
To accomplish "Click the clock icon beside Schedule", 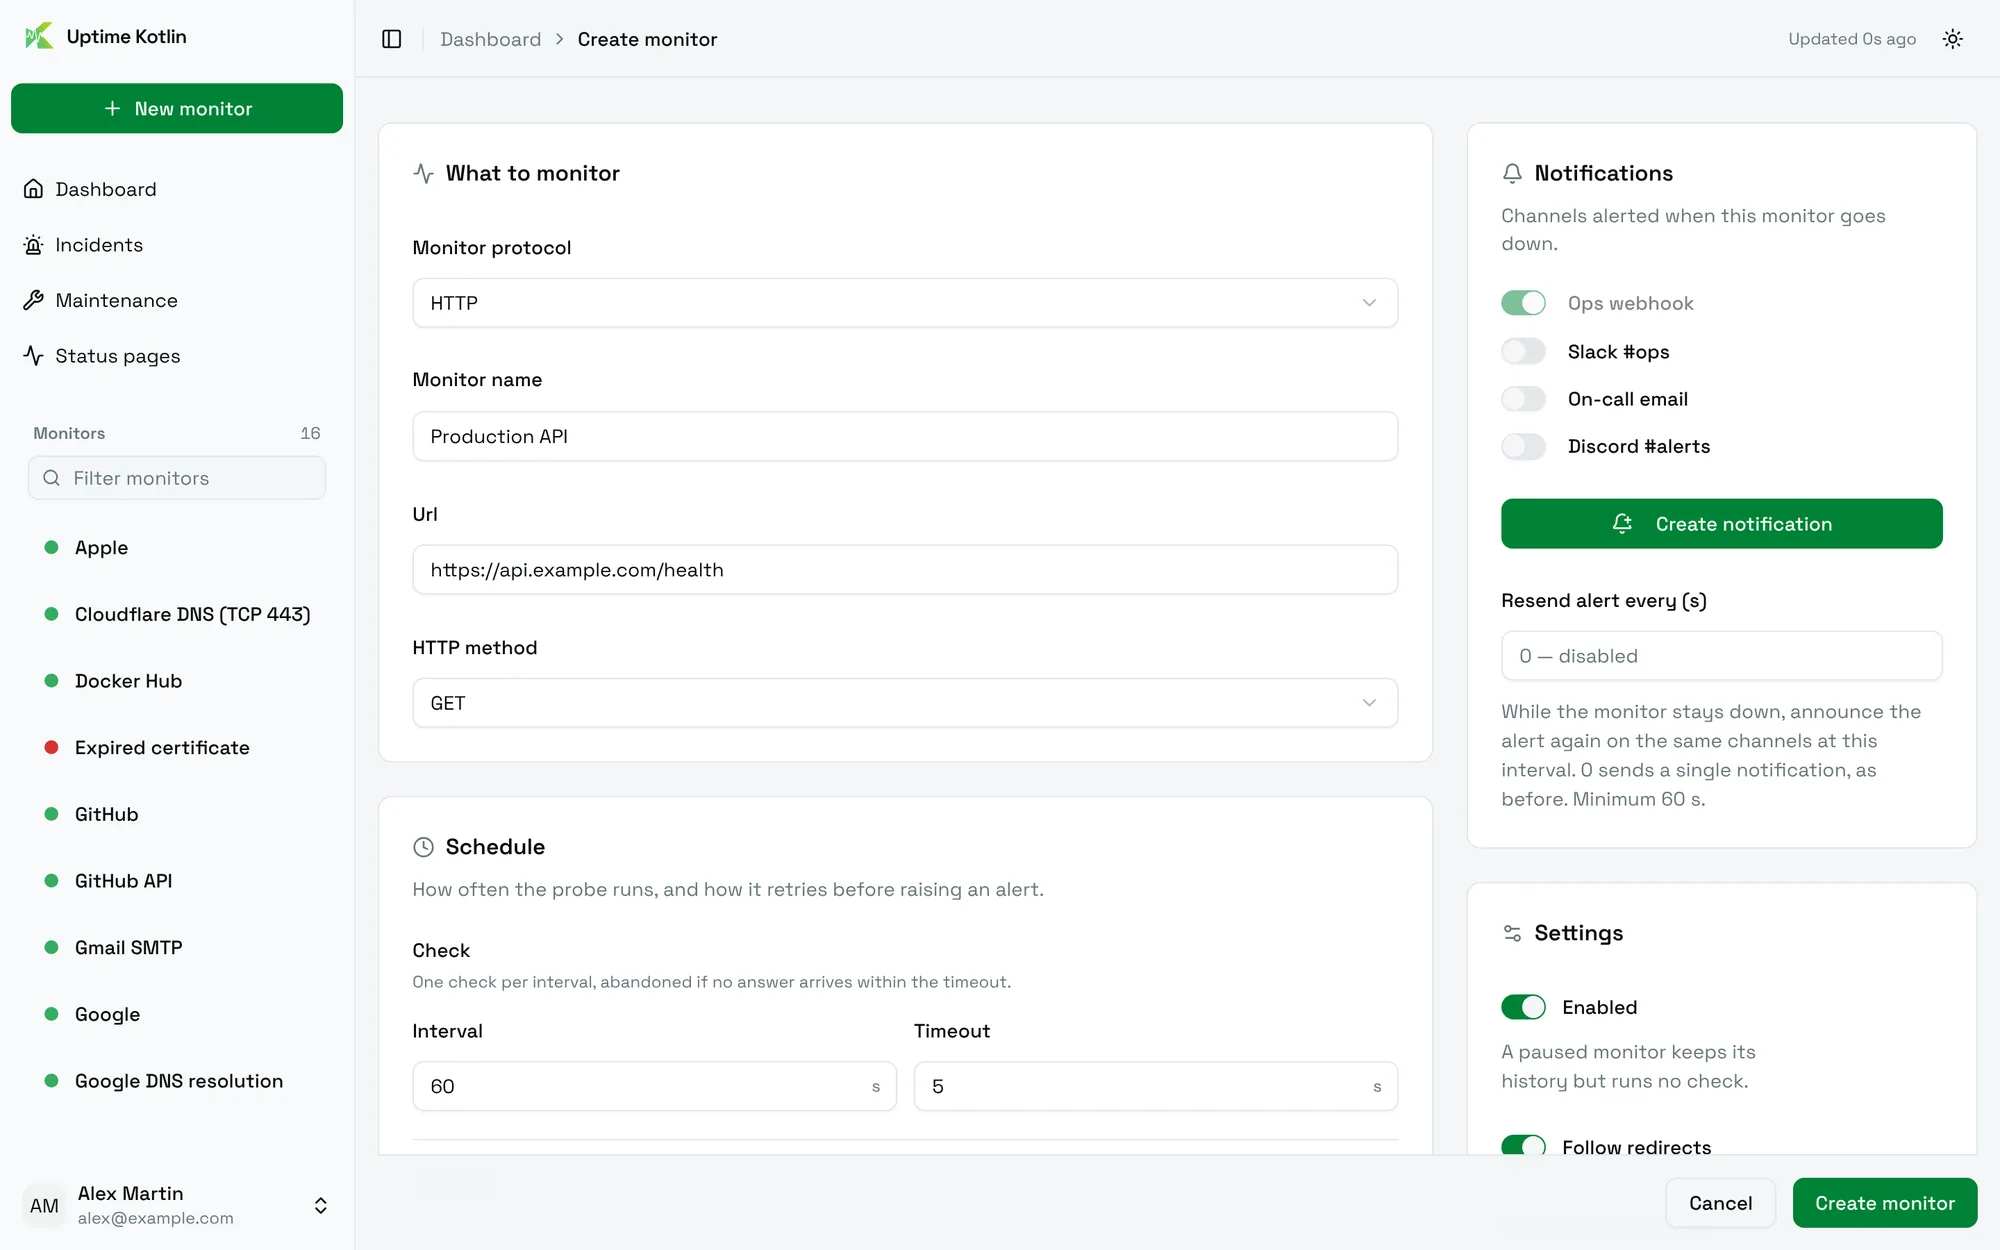I will tap(423, 847).
